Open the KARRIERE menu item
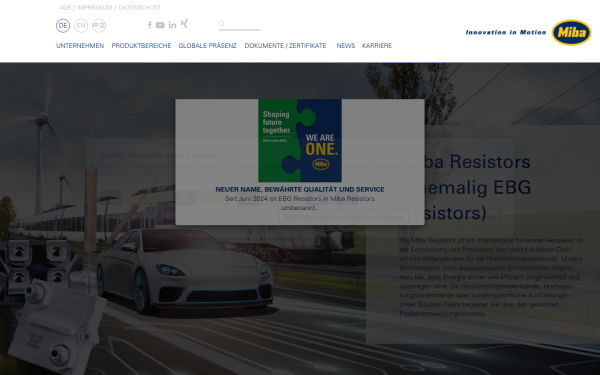This screenshot has height=375, width=600. pos(377,46)
